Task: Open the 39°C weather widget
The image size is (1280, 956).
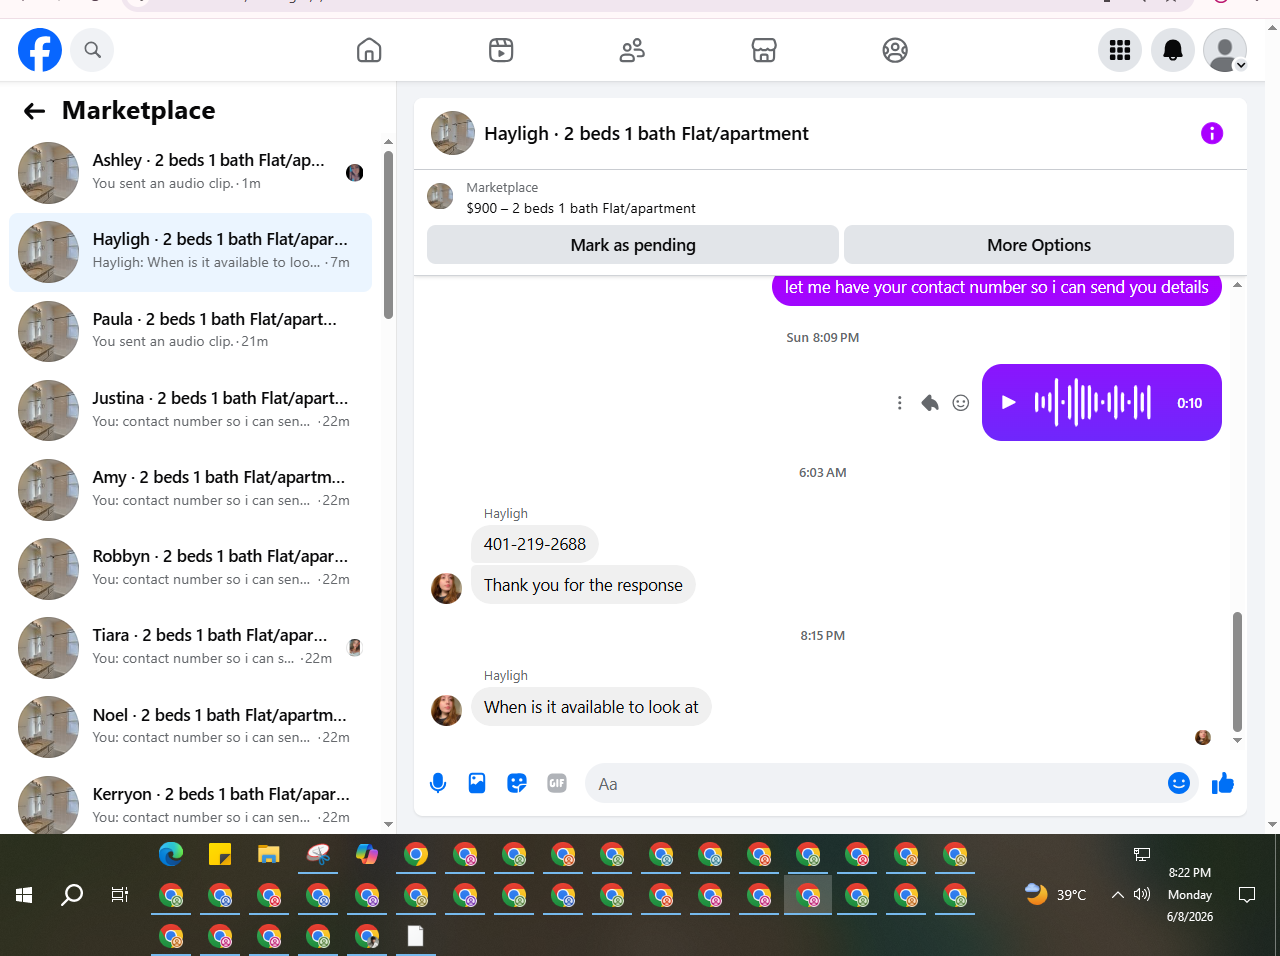Action: tap(1056, 895)
